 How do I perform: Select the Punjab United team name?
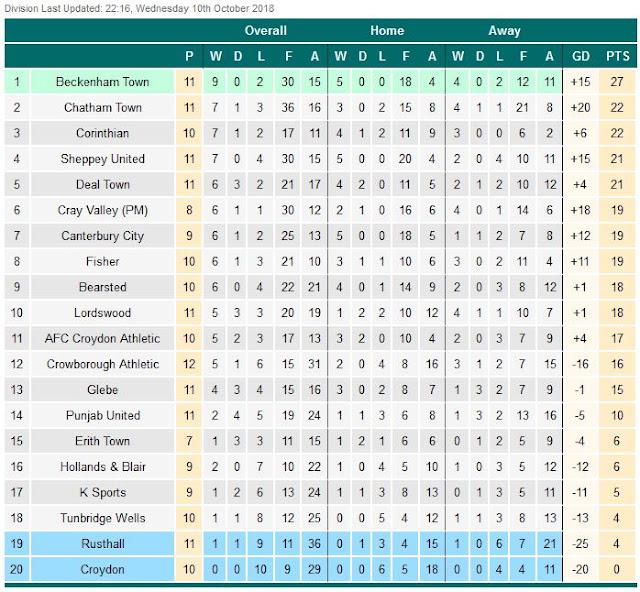[102, 416]
